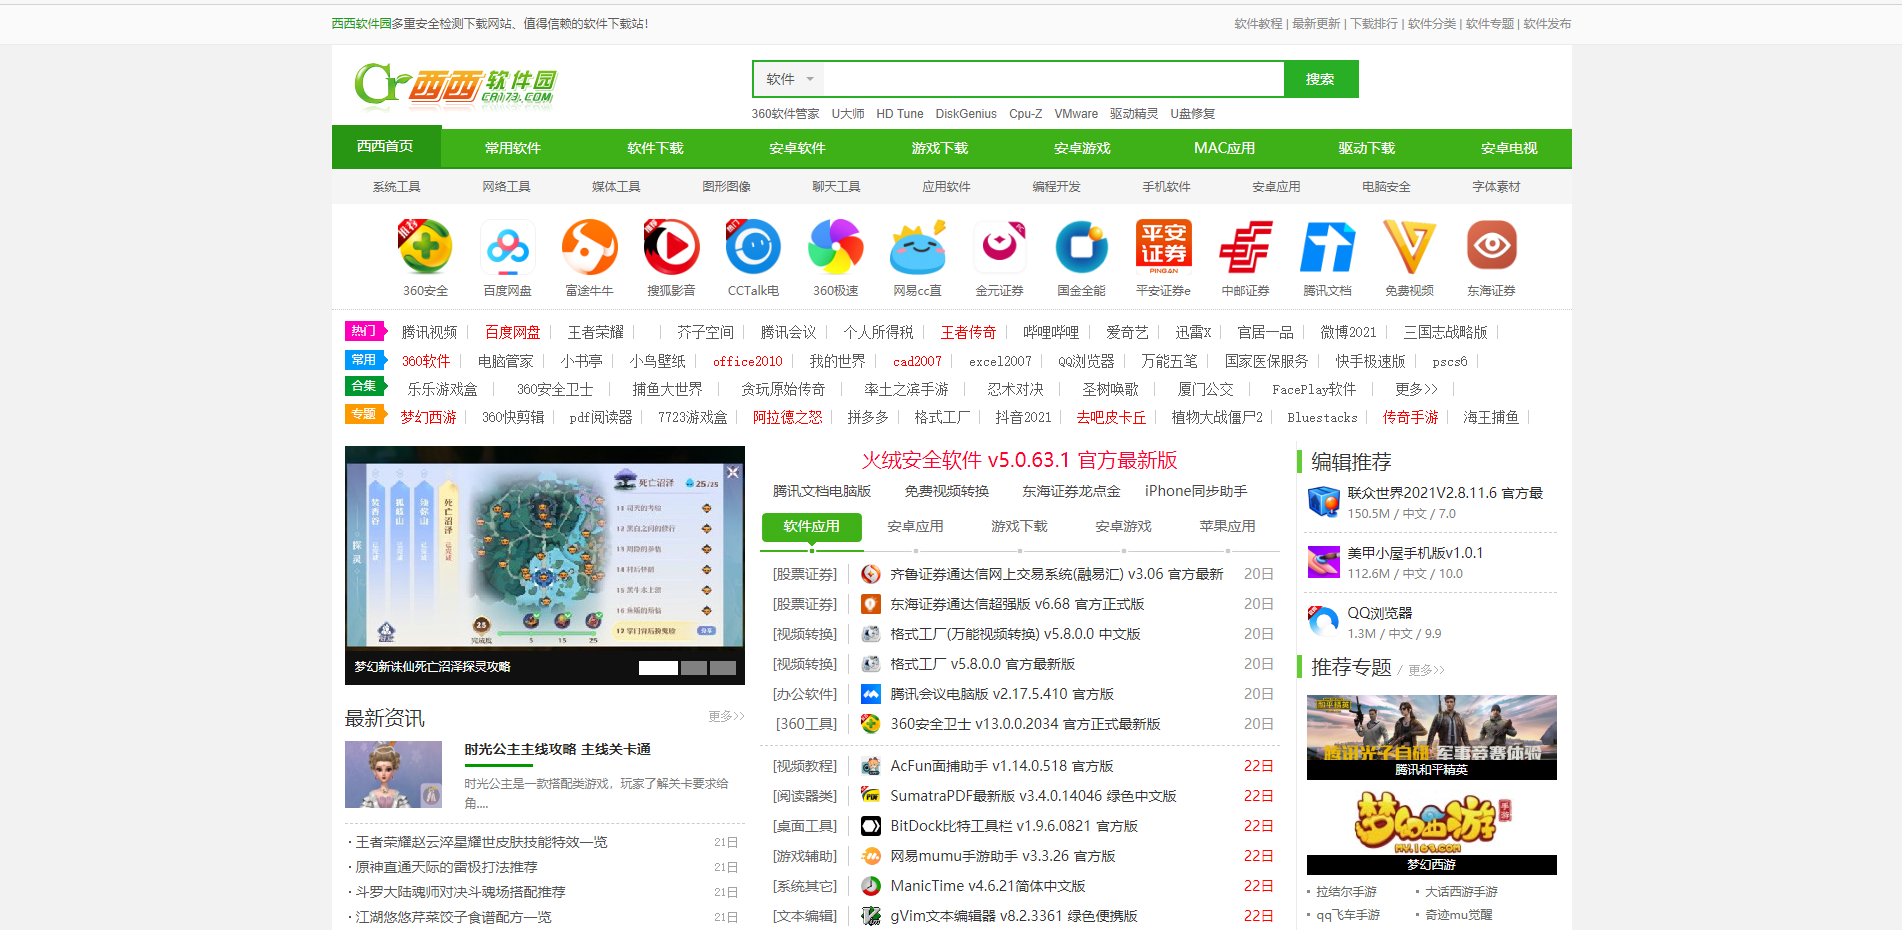
Task: Open the 网易cc直 app icon
Action: pos(918,247)
